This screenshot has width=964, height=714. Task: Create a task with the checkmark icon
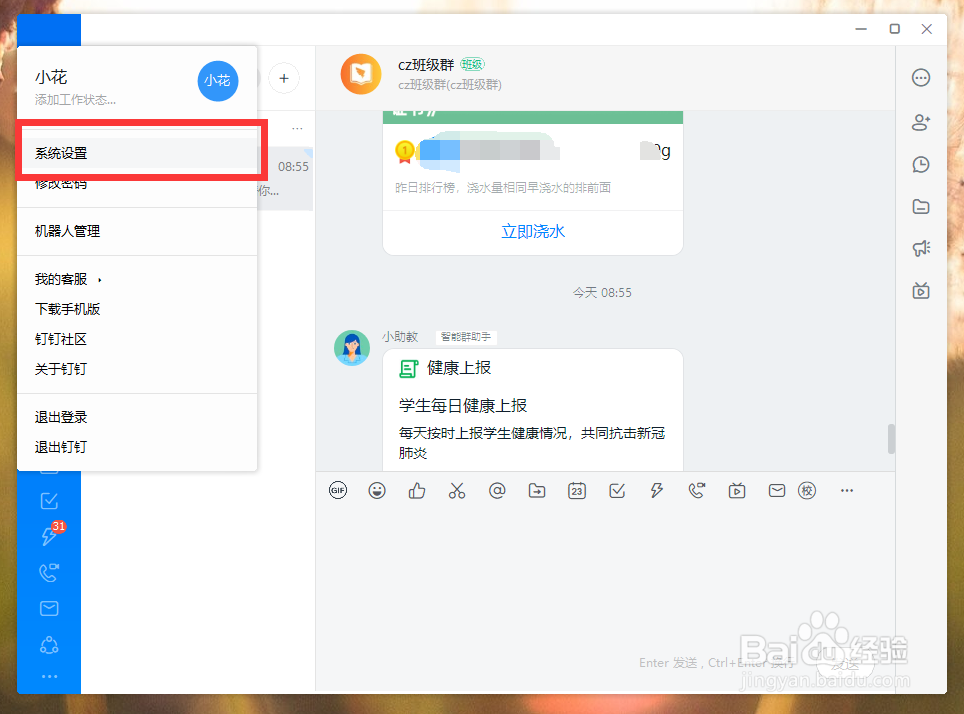(617, 490)
